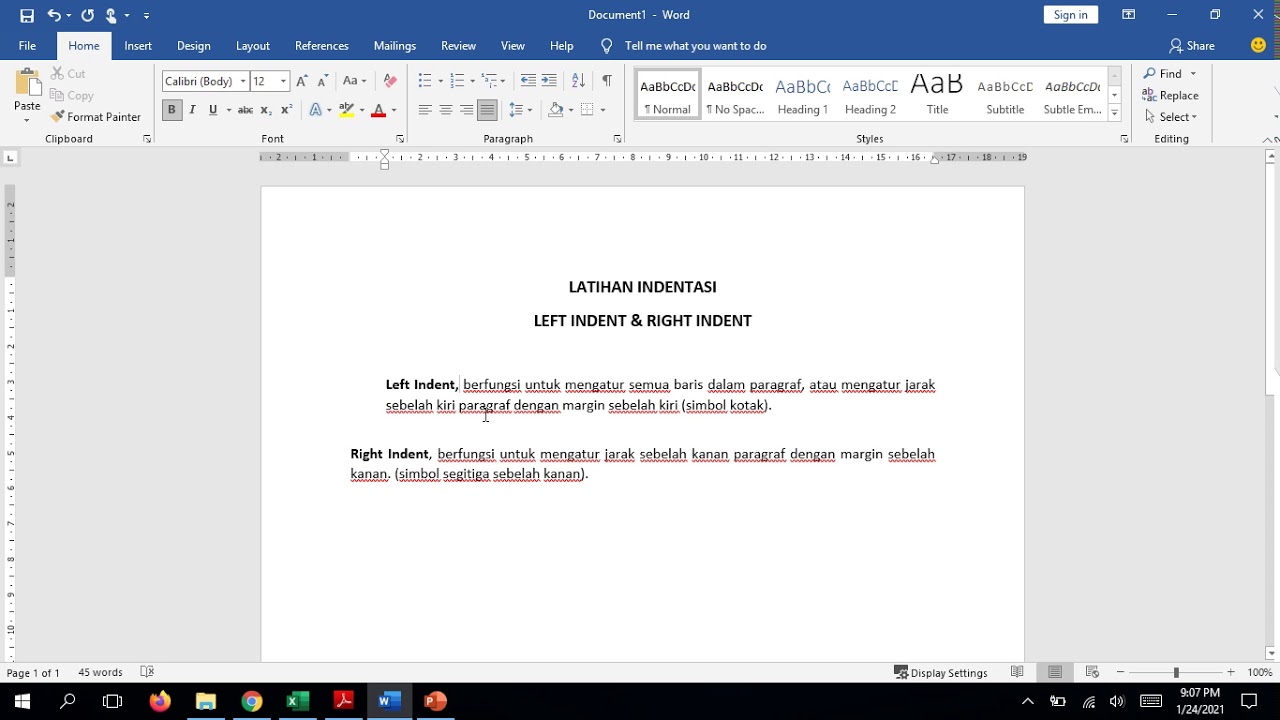
Task: Click the Sign in button
Action: click(x=1070, y=15)
